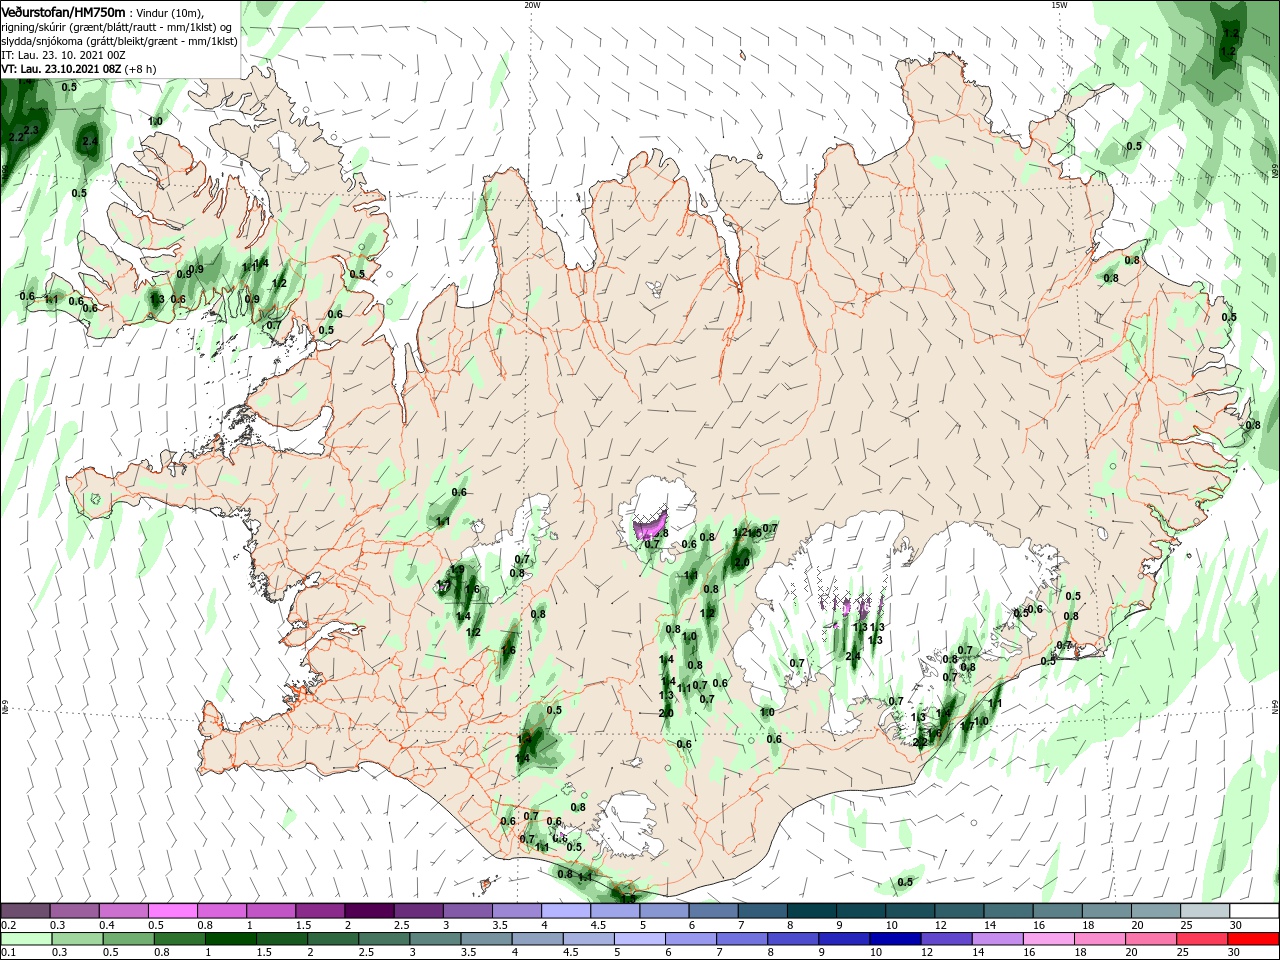
Task: Pick the darkest purple 2 mm snow legend swatch
Action: (369, 910)
